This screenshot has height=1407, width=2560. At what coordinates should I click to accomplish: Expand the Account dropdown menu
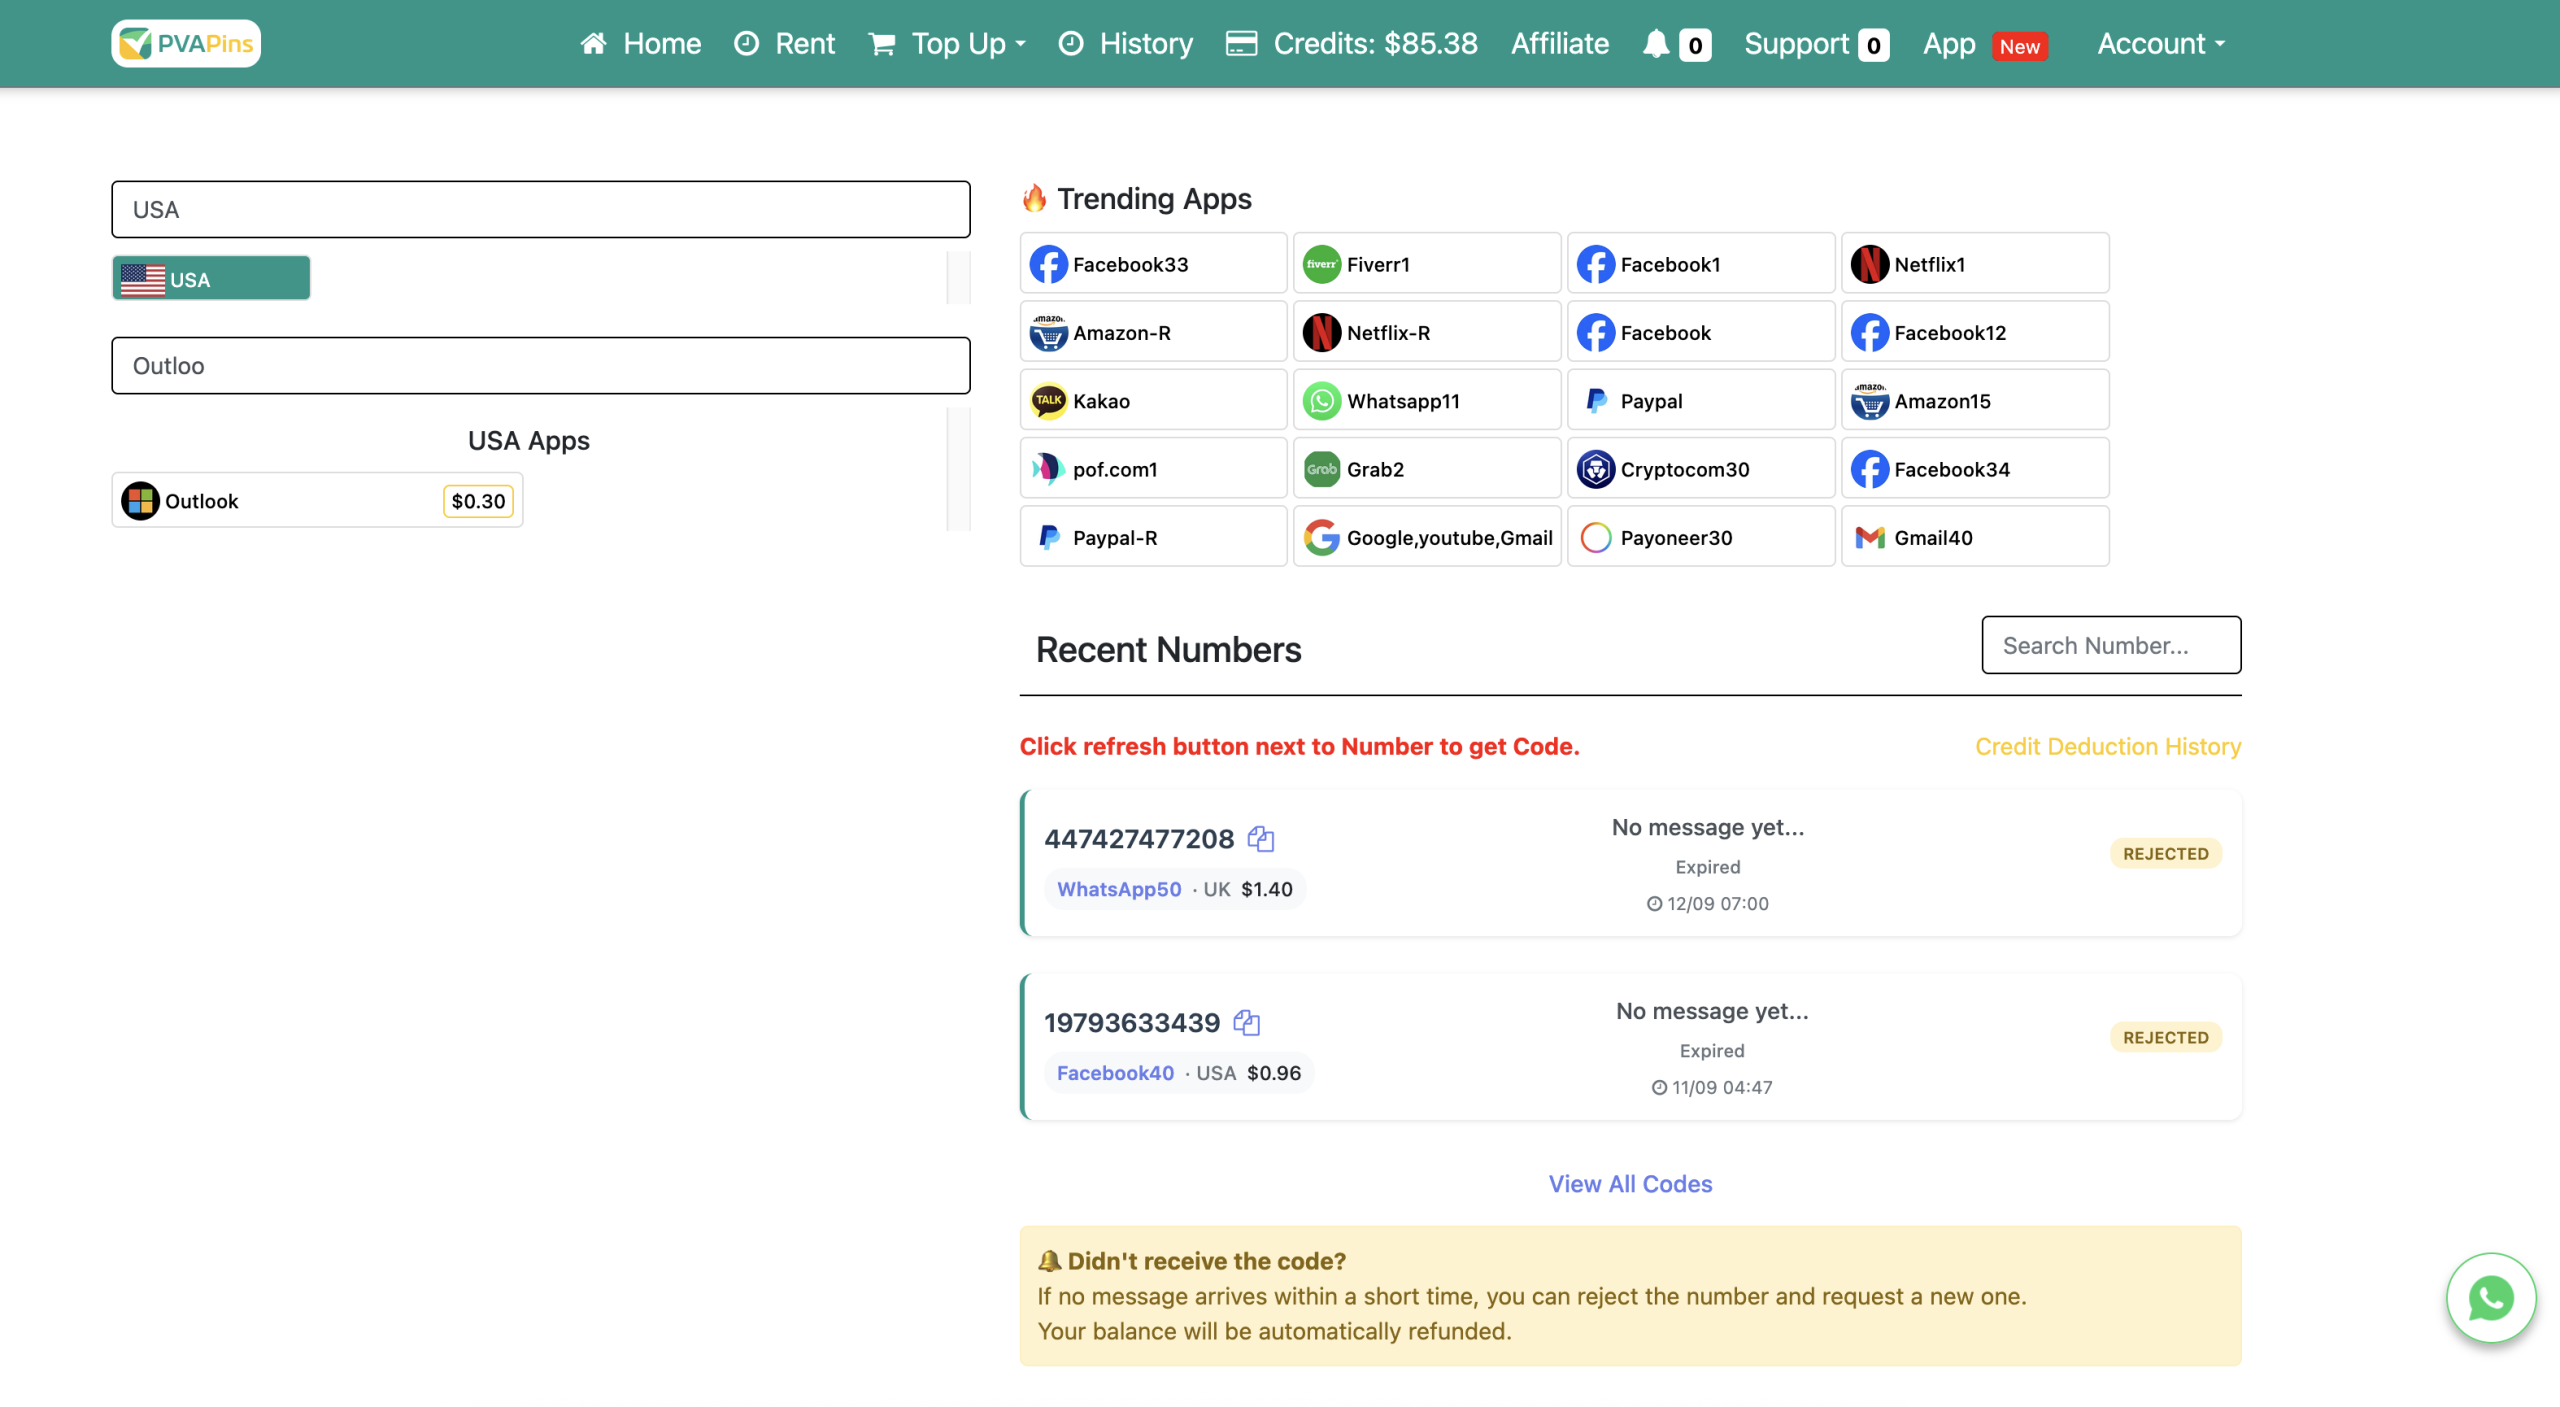(2161, 43)
